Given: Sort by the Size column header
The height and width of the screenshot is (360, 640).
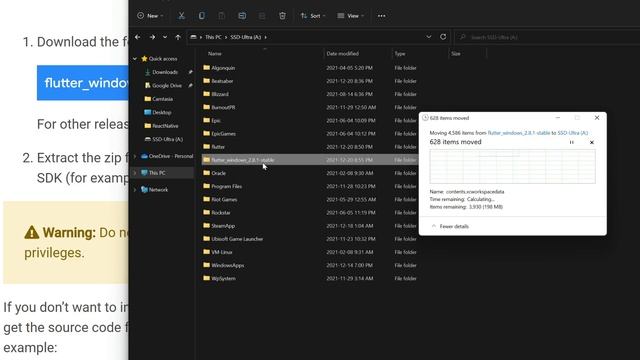Looking at the screenshot, I should [x=456, y=53].
